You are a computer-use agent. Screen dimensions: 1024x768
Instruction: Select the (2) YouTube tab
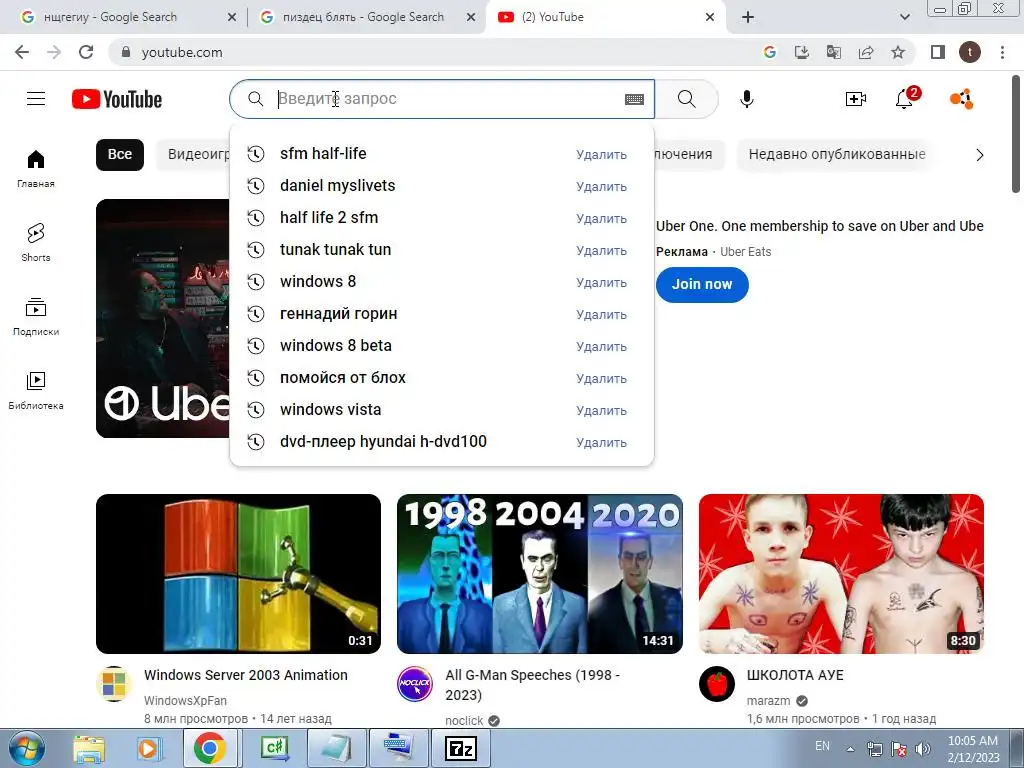tap(604, 17)
